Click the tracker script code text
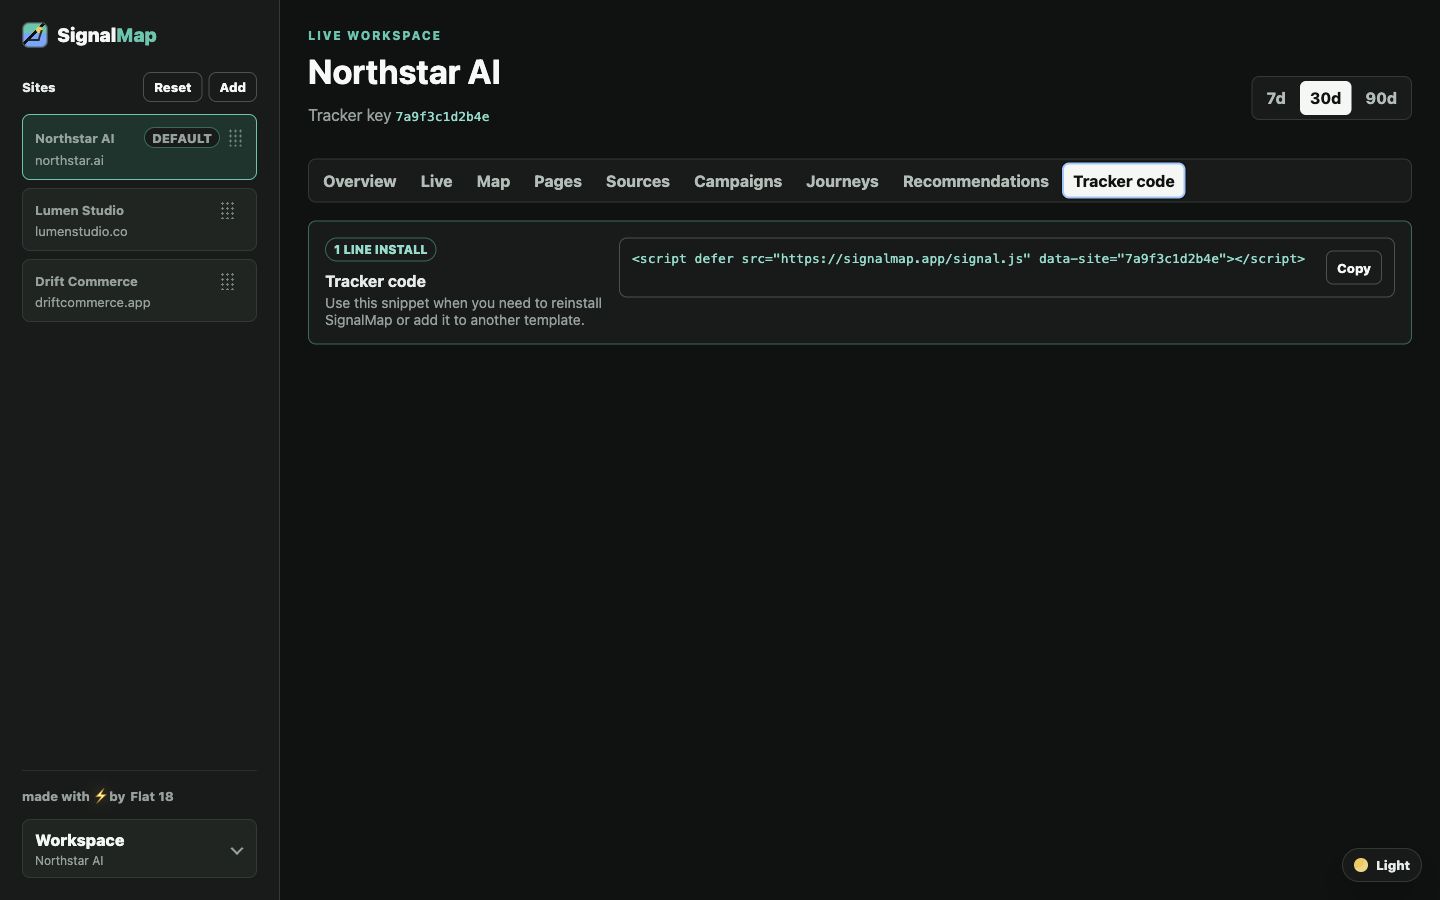The width and height of the screenshot is (1440, 900). click(x=968, y=258)
